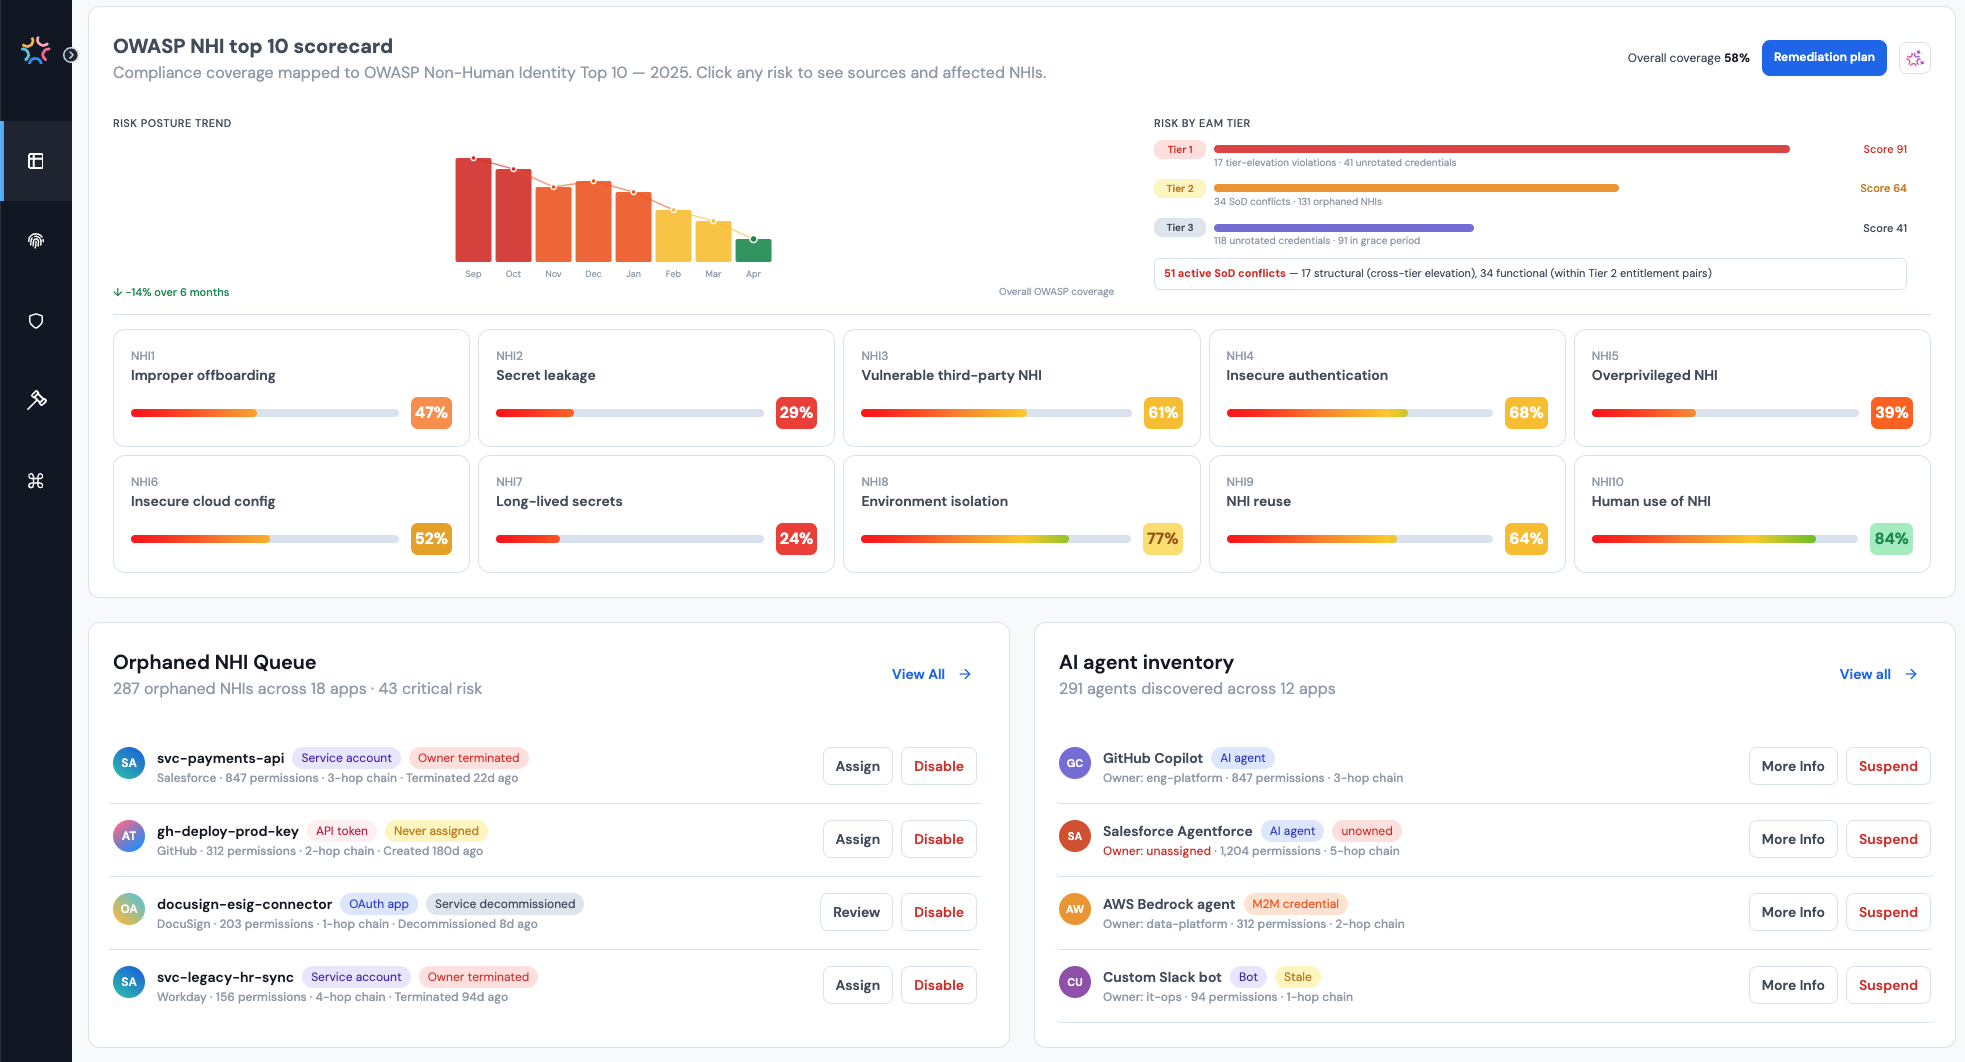Open the NHI1 Improper offboarding card

tap(291, 388)
